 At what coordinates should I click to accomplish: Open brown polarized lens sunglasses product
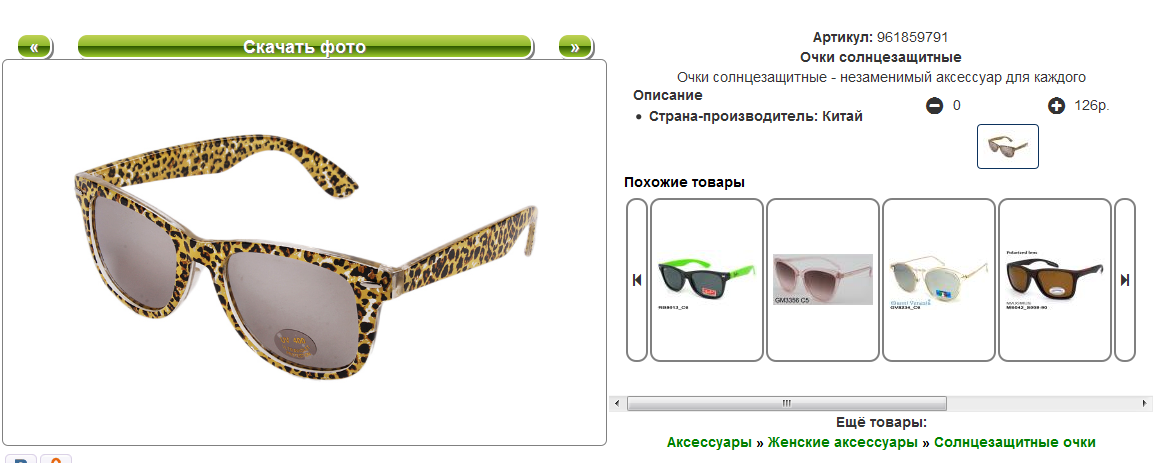pos(1055,280)
